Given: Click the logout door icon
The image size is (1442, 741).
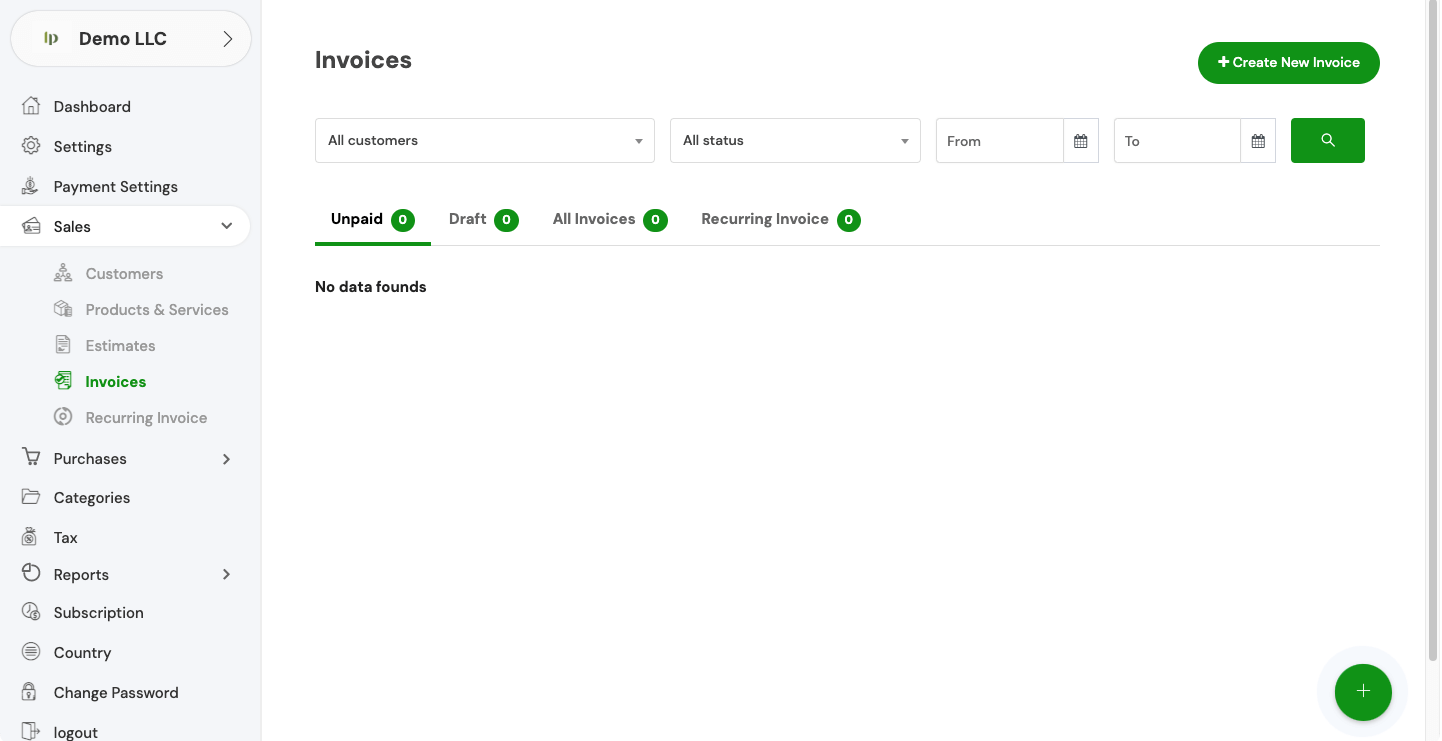Looking at the screenshot, I should (31, 732).
